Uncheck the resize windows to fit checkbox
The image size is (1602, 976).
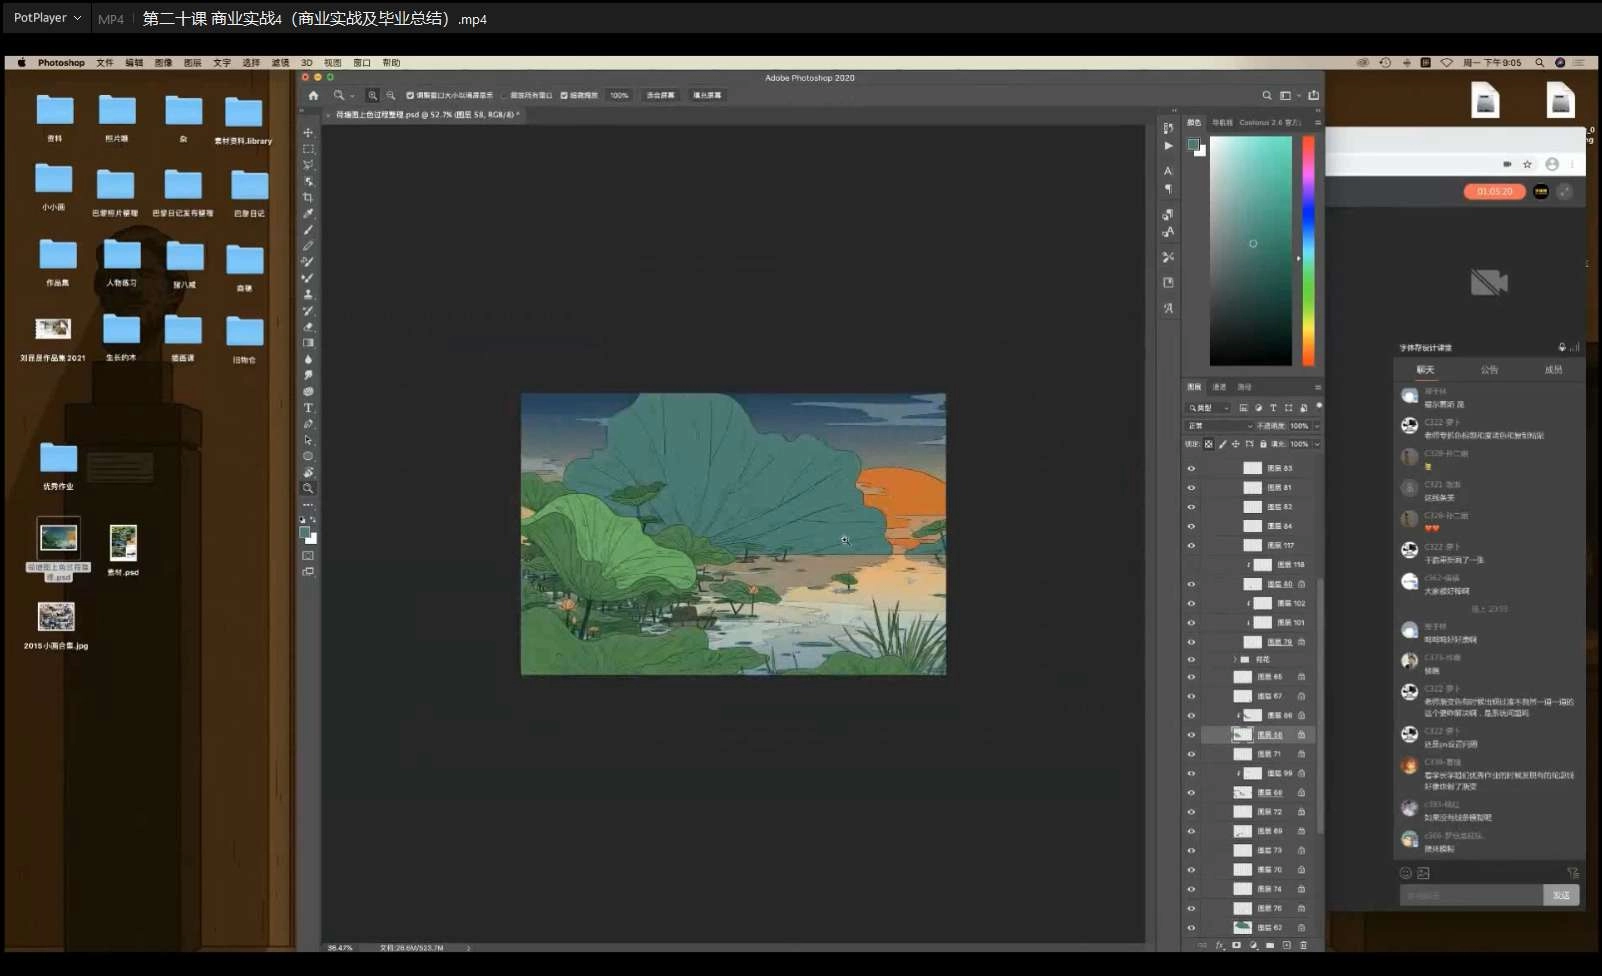point(410,95)
